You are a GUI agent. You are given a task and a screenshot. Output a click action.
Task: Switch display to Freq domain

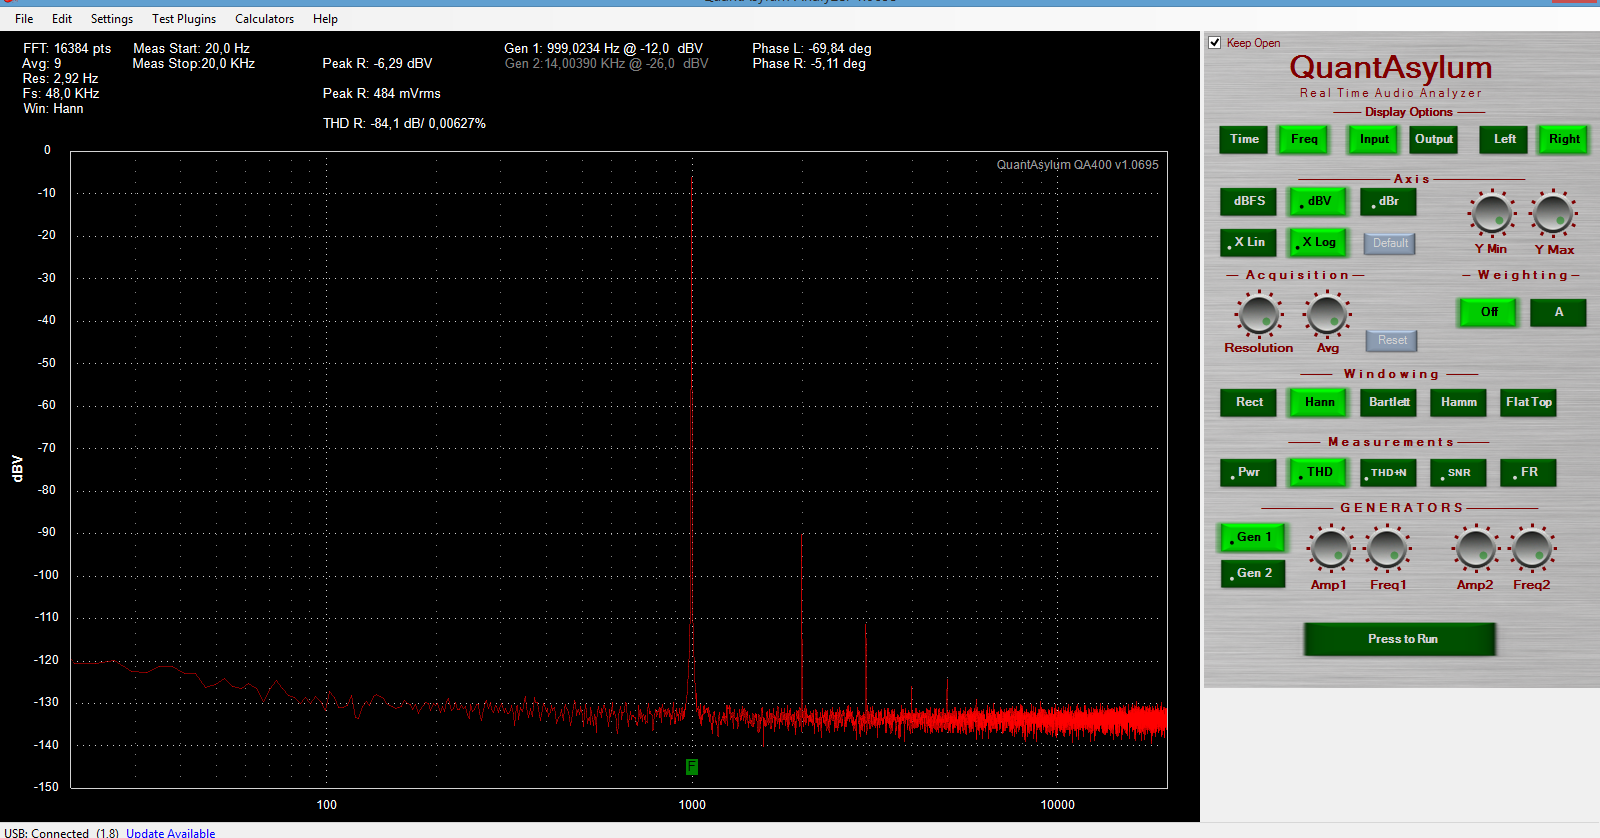tap(1304, 139)
